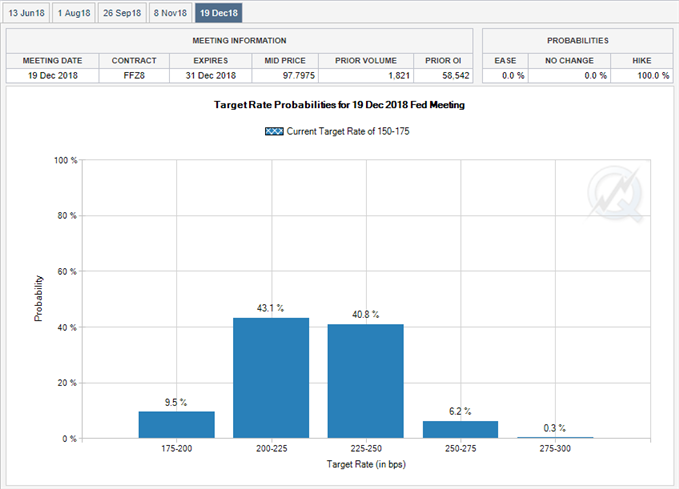679x489 pixels.
Task: Click the 1,821 prior volume value
Action: [399, 75]
